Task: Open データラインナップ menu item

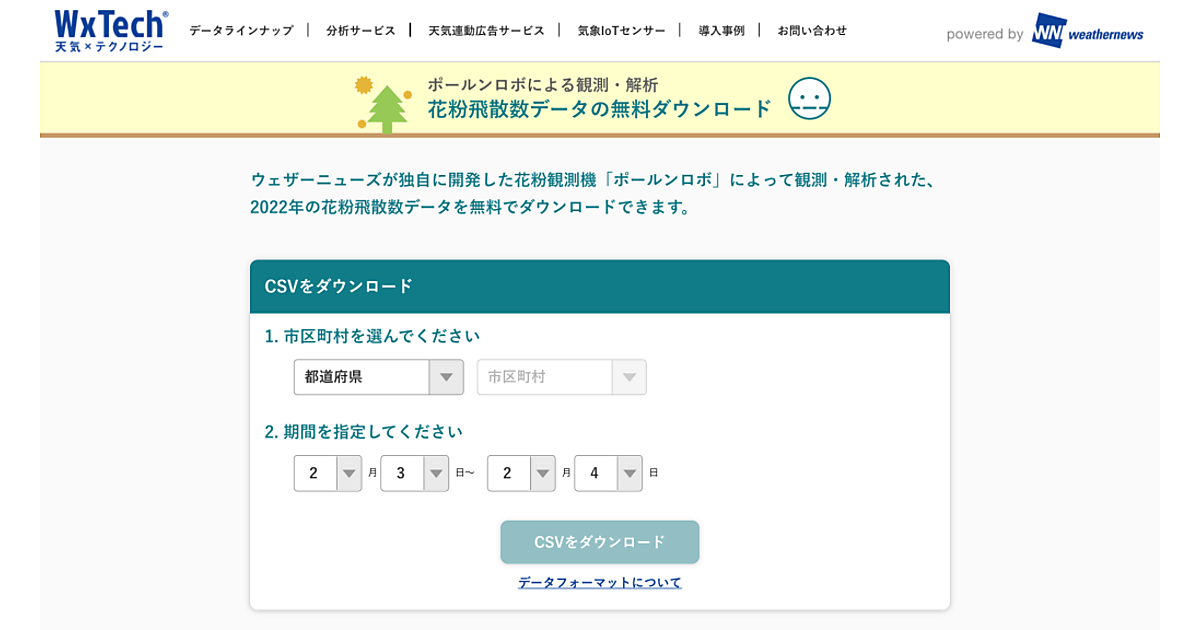Action: (x=241, y=31)
